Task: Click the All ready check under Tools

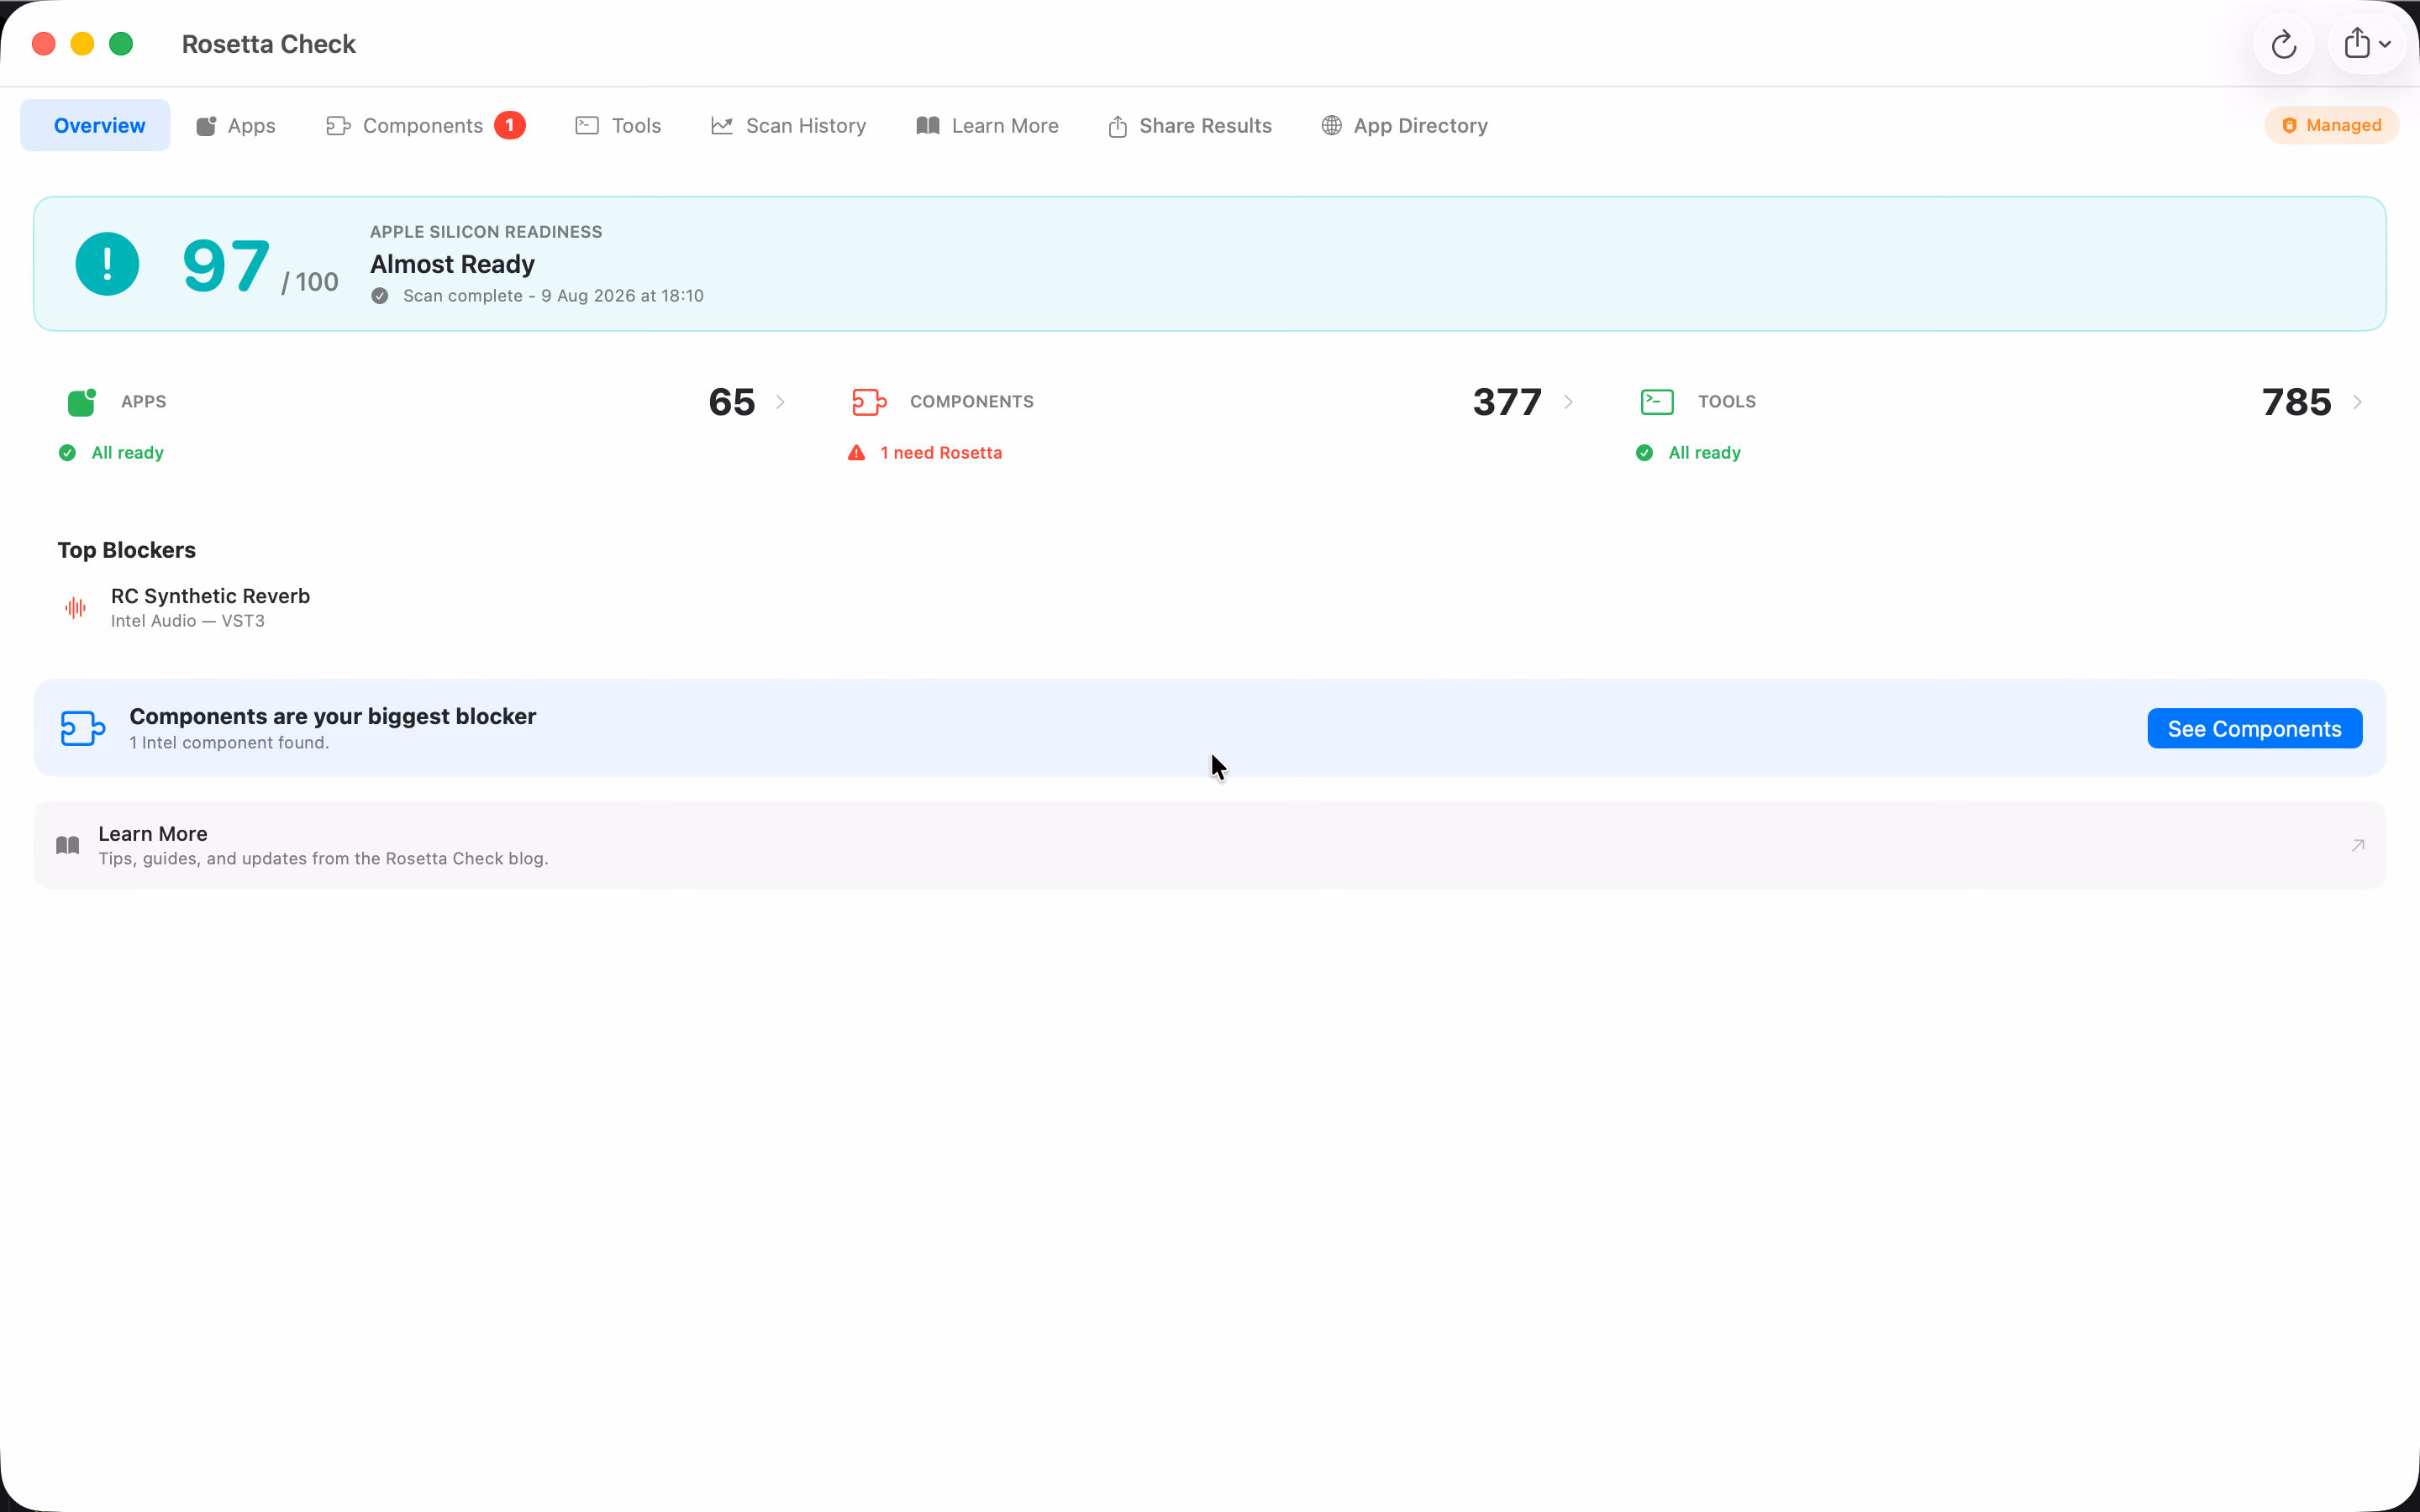Action: point(1644,453)
